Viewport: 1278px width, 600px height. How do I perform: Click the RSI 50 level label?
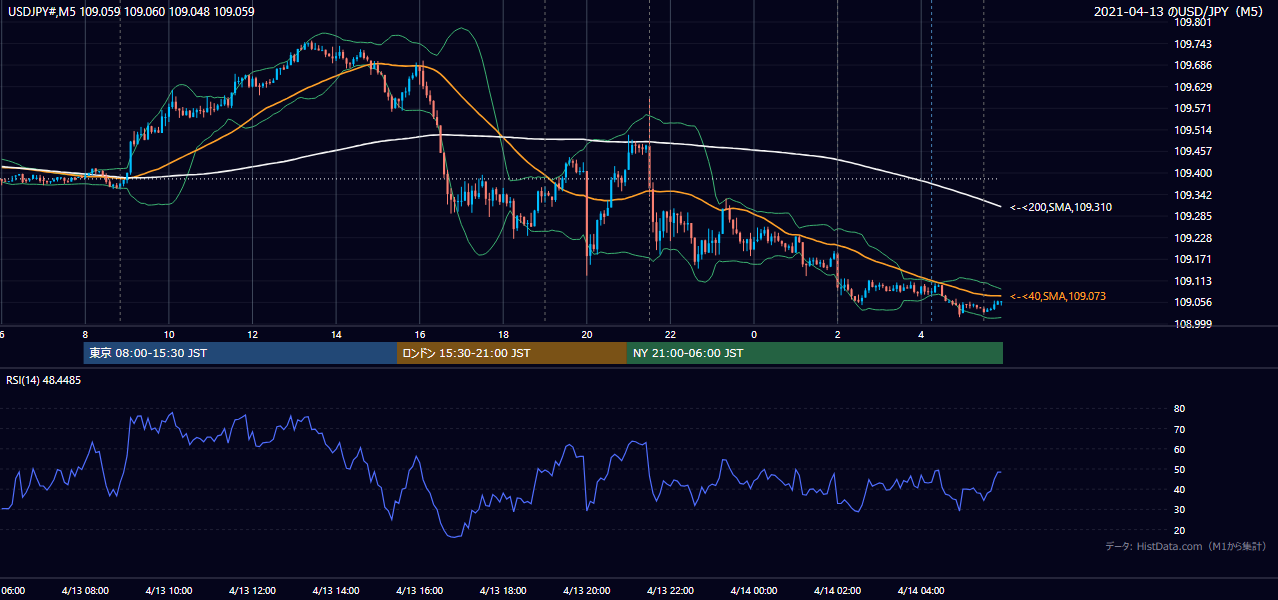pos(1179,469)
